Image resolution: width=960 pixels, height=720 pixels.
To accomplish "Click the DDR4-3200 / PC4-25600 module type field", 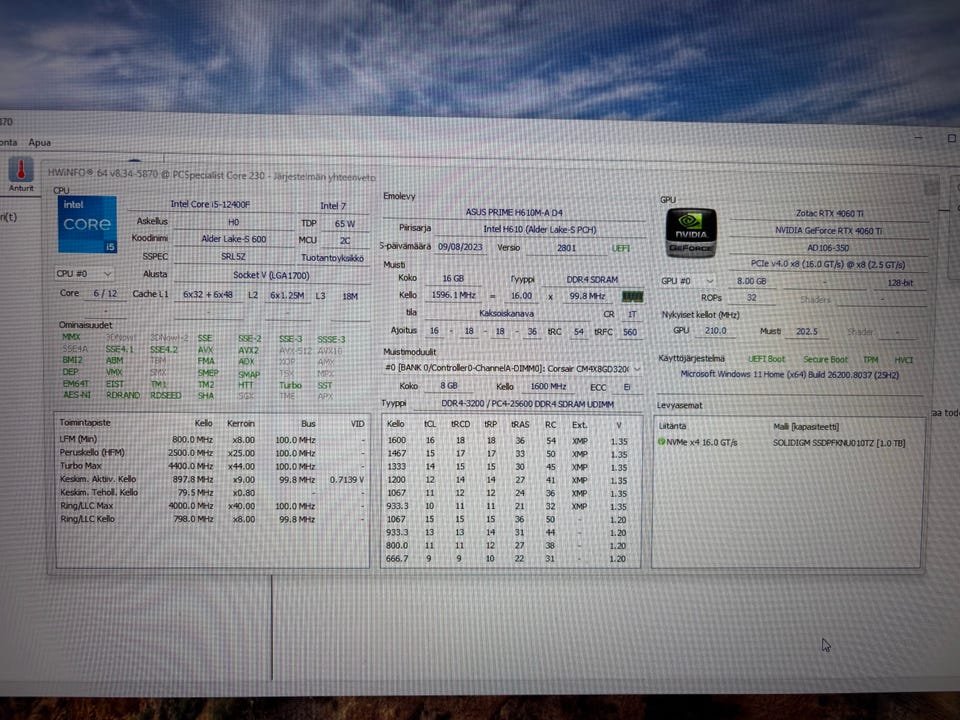I will pos(527,404).
